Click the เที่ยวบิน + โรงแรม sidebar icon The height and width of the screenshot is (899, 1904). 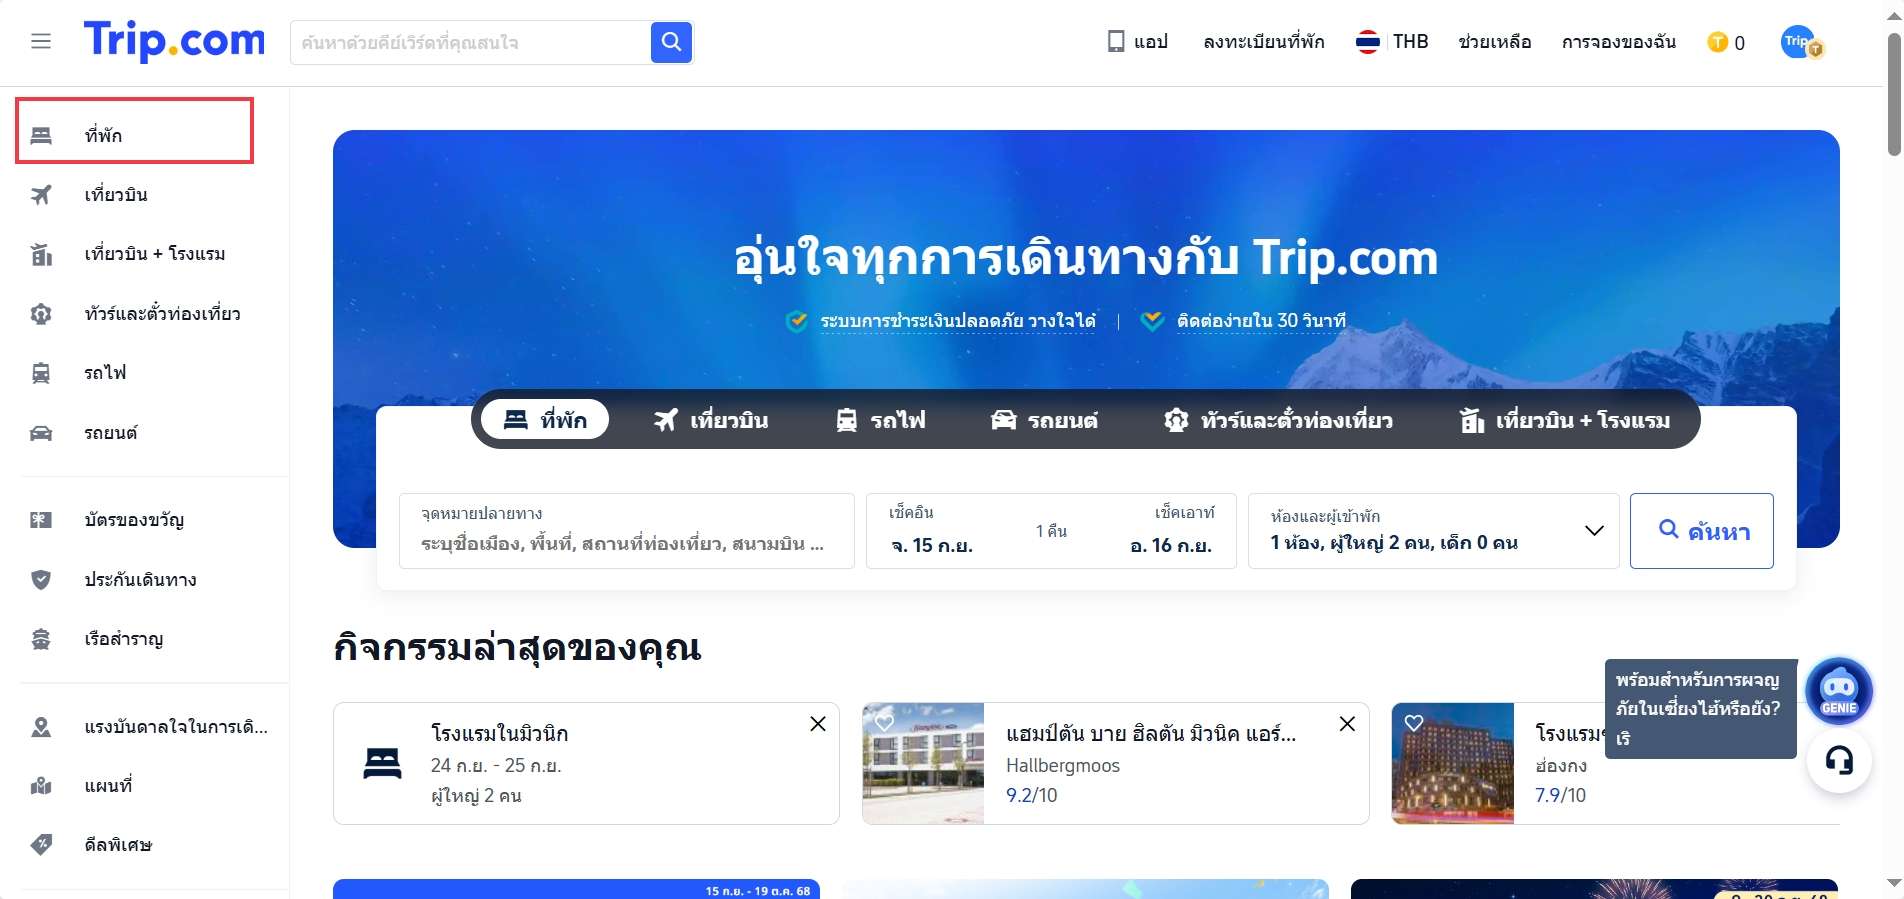click(41, 254)
